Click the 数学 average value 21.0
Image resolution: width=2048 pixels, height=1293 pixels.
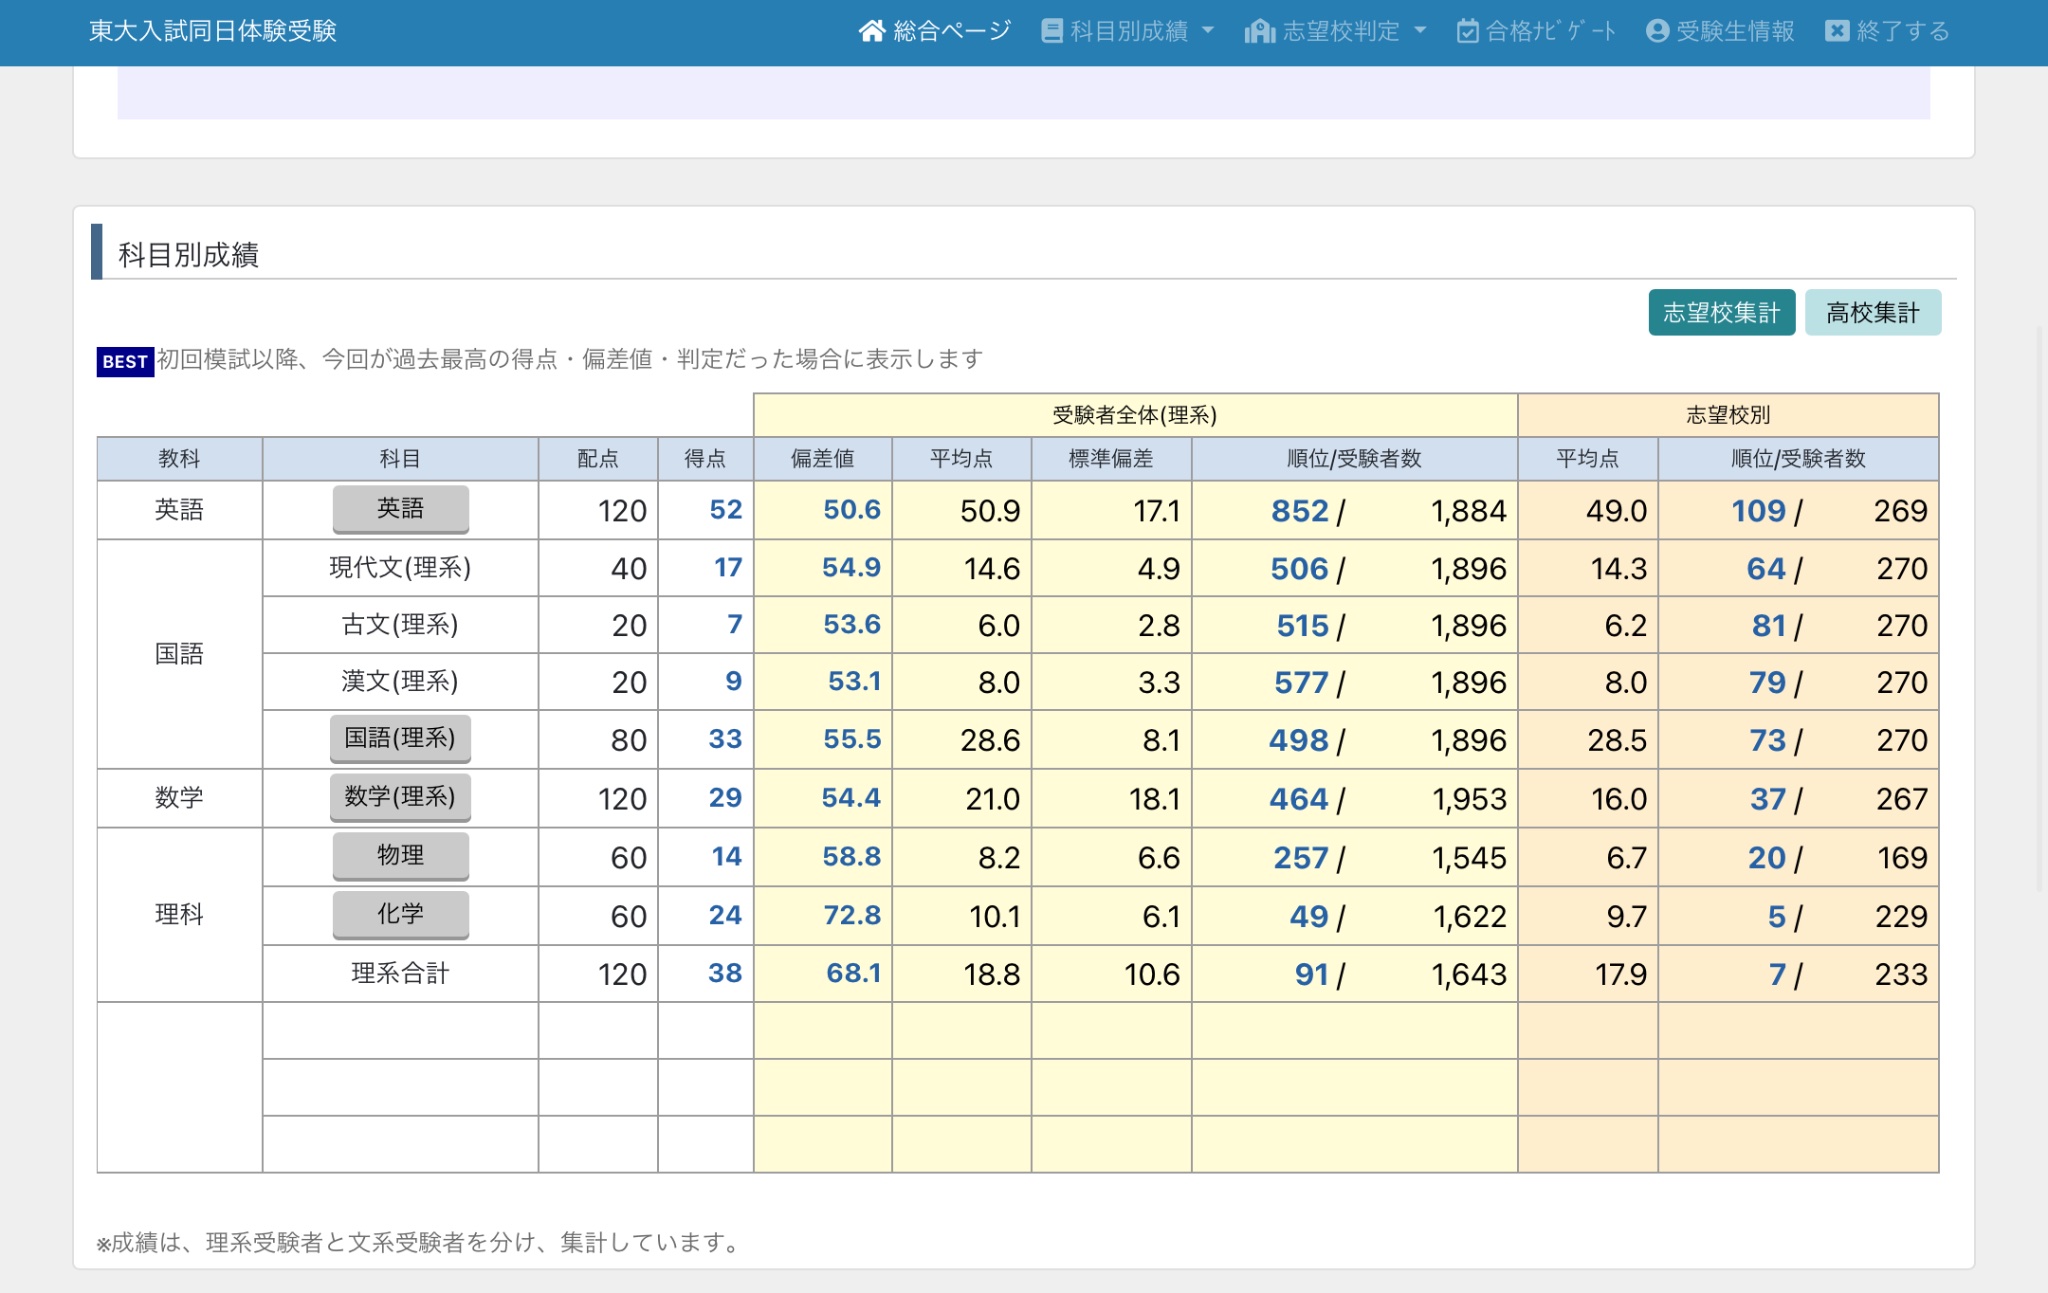(x=992, y=799)
